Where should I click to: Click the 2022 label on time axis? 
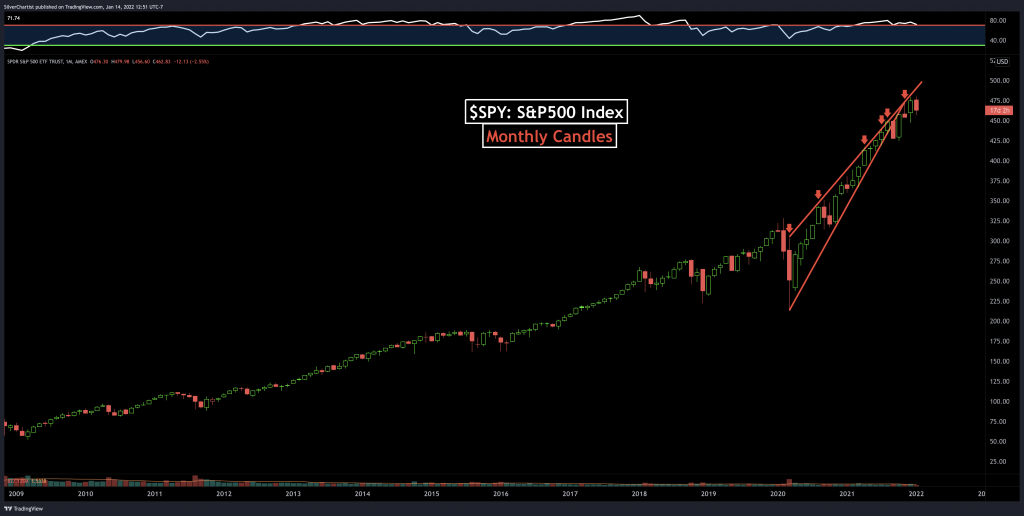pyautogui.click(x=916, y=494)
